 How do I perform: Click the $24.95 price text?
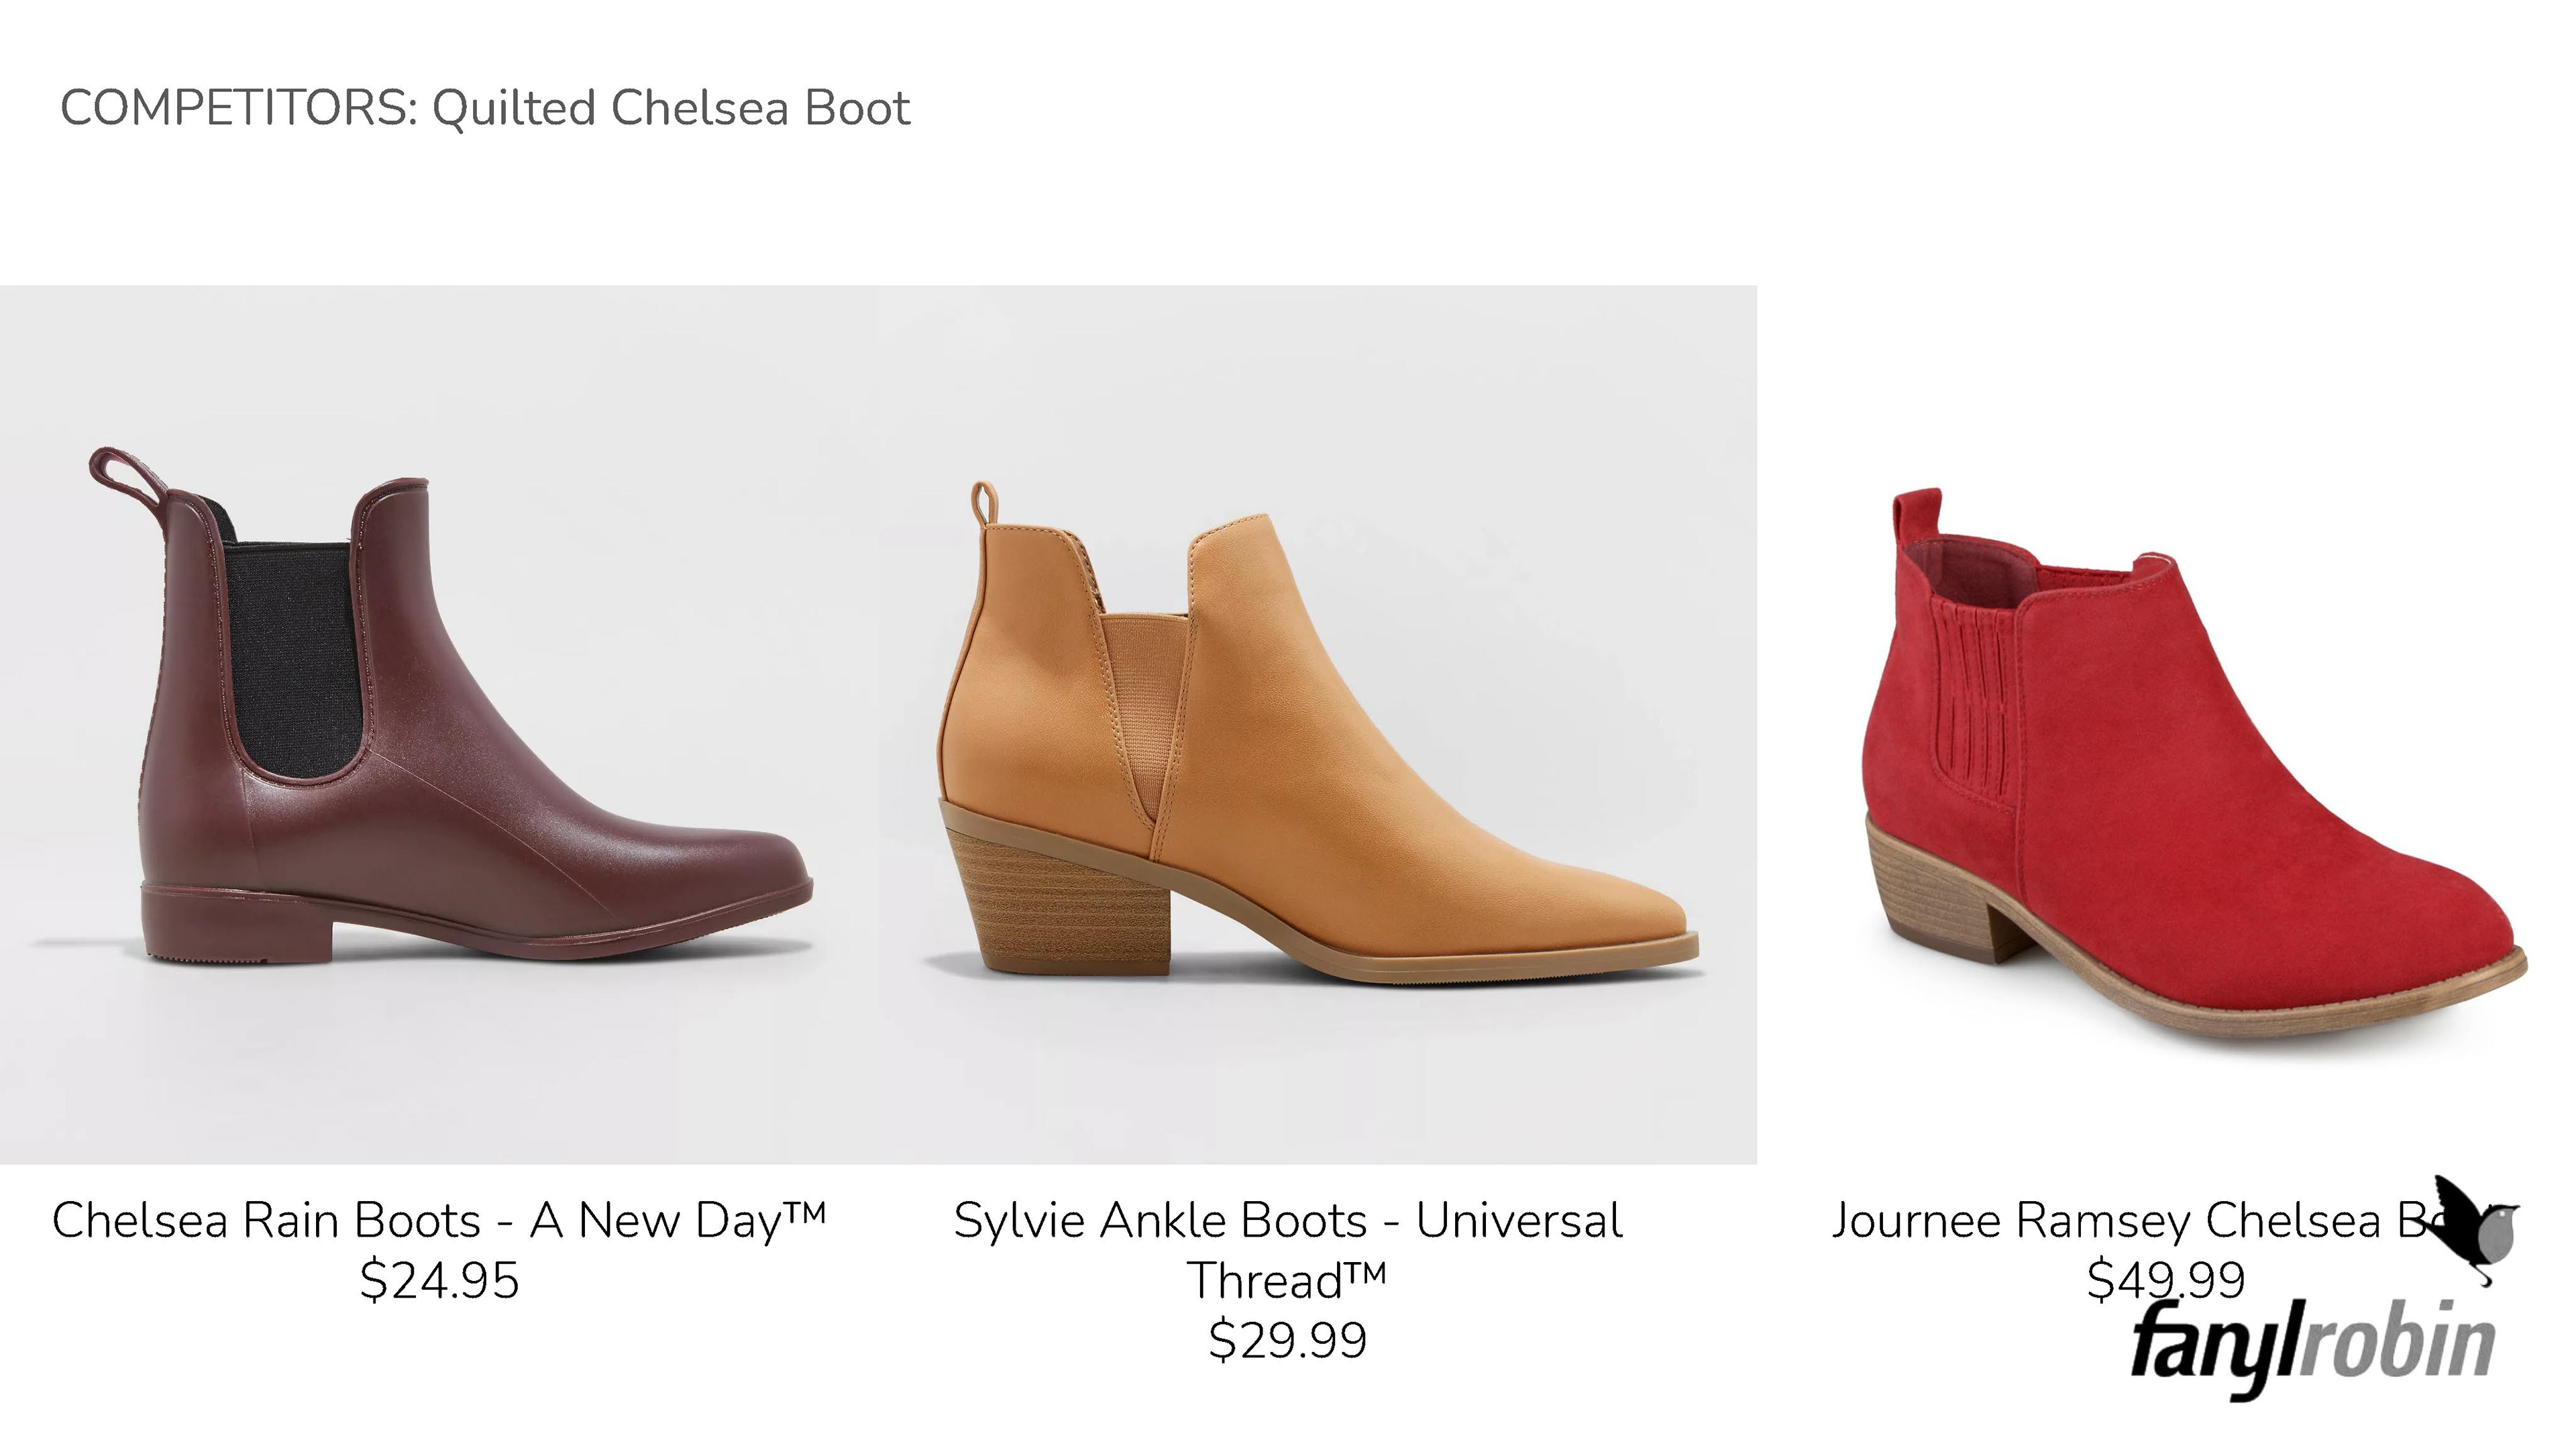click(x=439, y=1280)
